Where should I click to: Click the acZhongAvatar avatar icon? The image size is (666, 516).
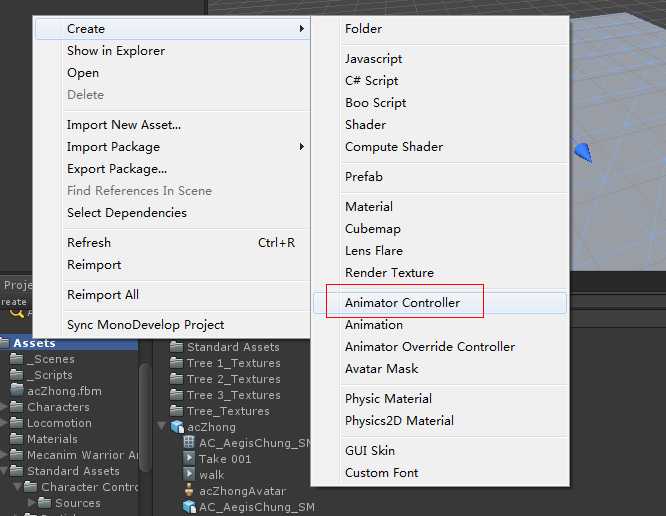click(x=189, y=491)
